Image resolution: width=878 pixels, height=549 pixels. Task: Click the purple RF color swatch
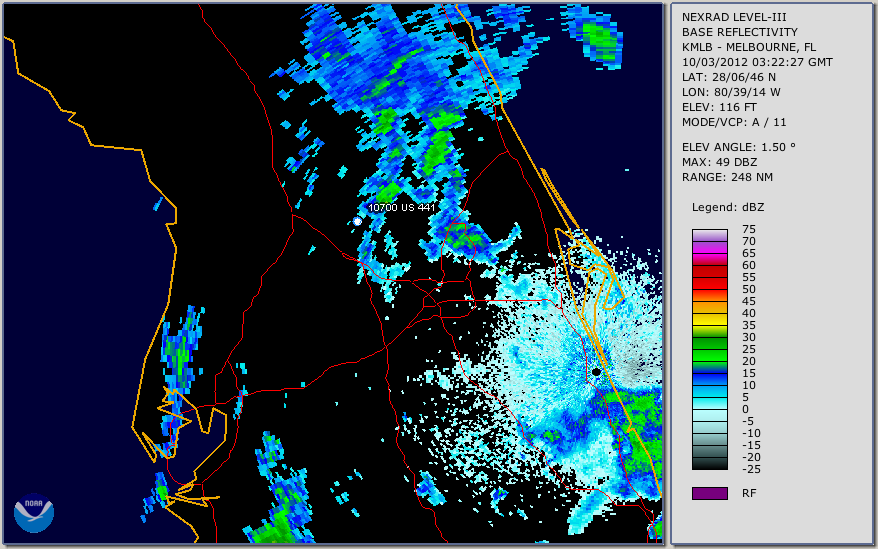coord(709,493)
